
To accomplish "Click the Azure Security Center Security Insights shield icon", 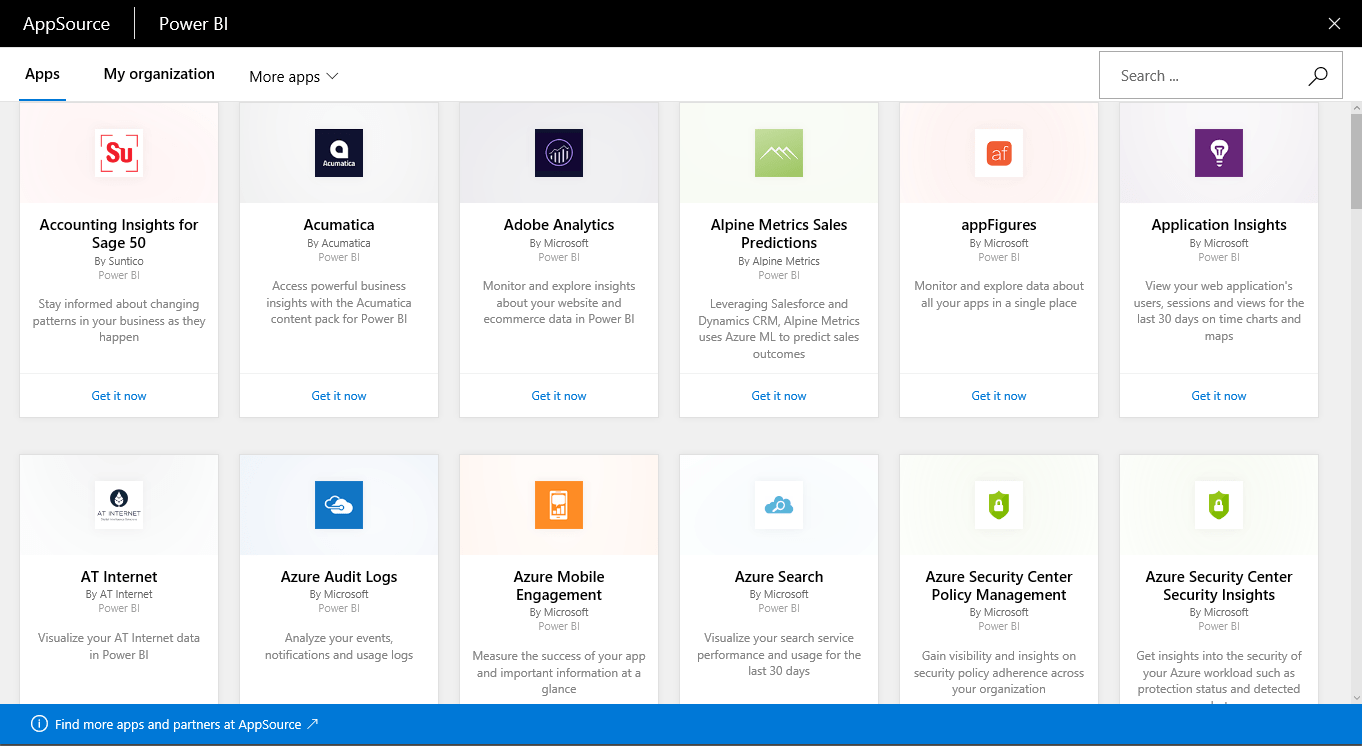I will coord(1219,505).
